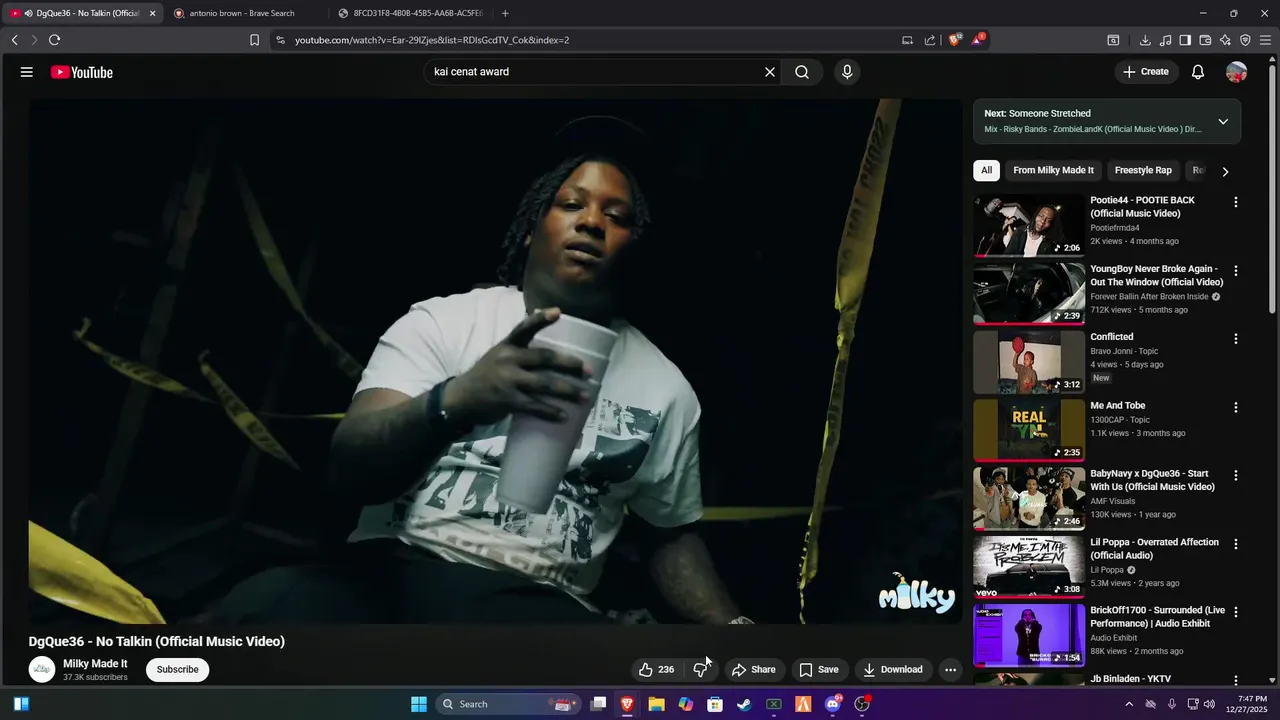Start voice search with microphone icon
Screen dimensions: 1280x720
coord(847,72)
